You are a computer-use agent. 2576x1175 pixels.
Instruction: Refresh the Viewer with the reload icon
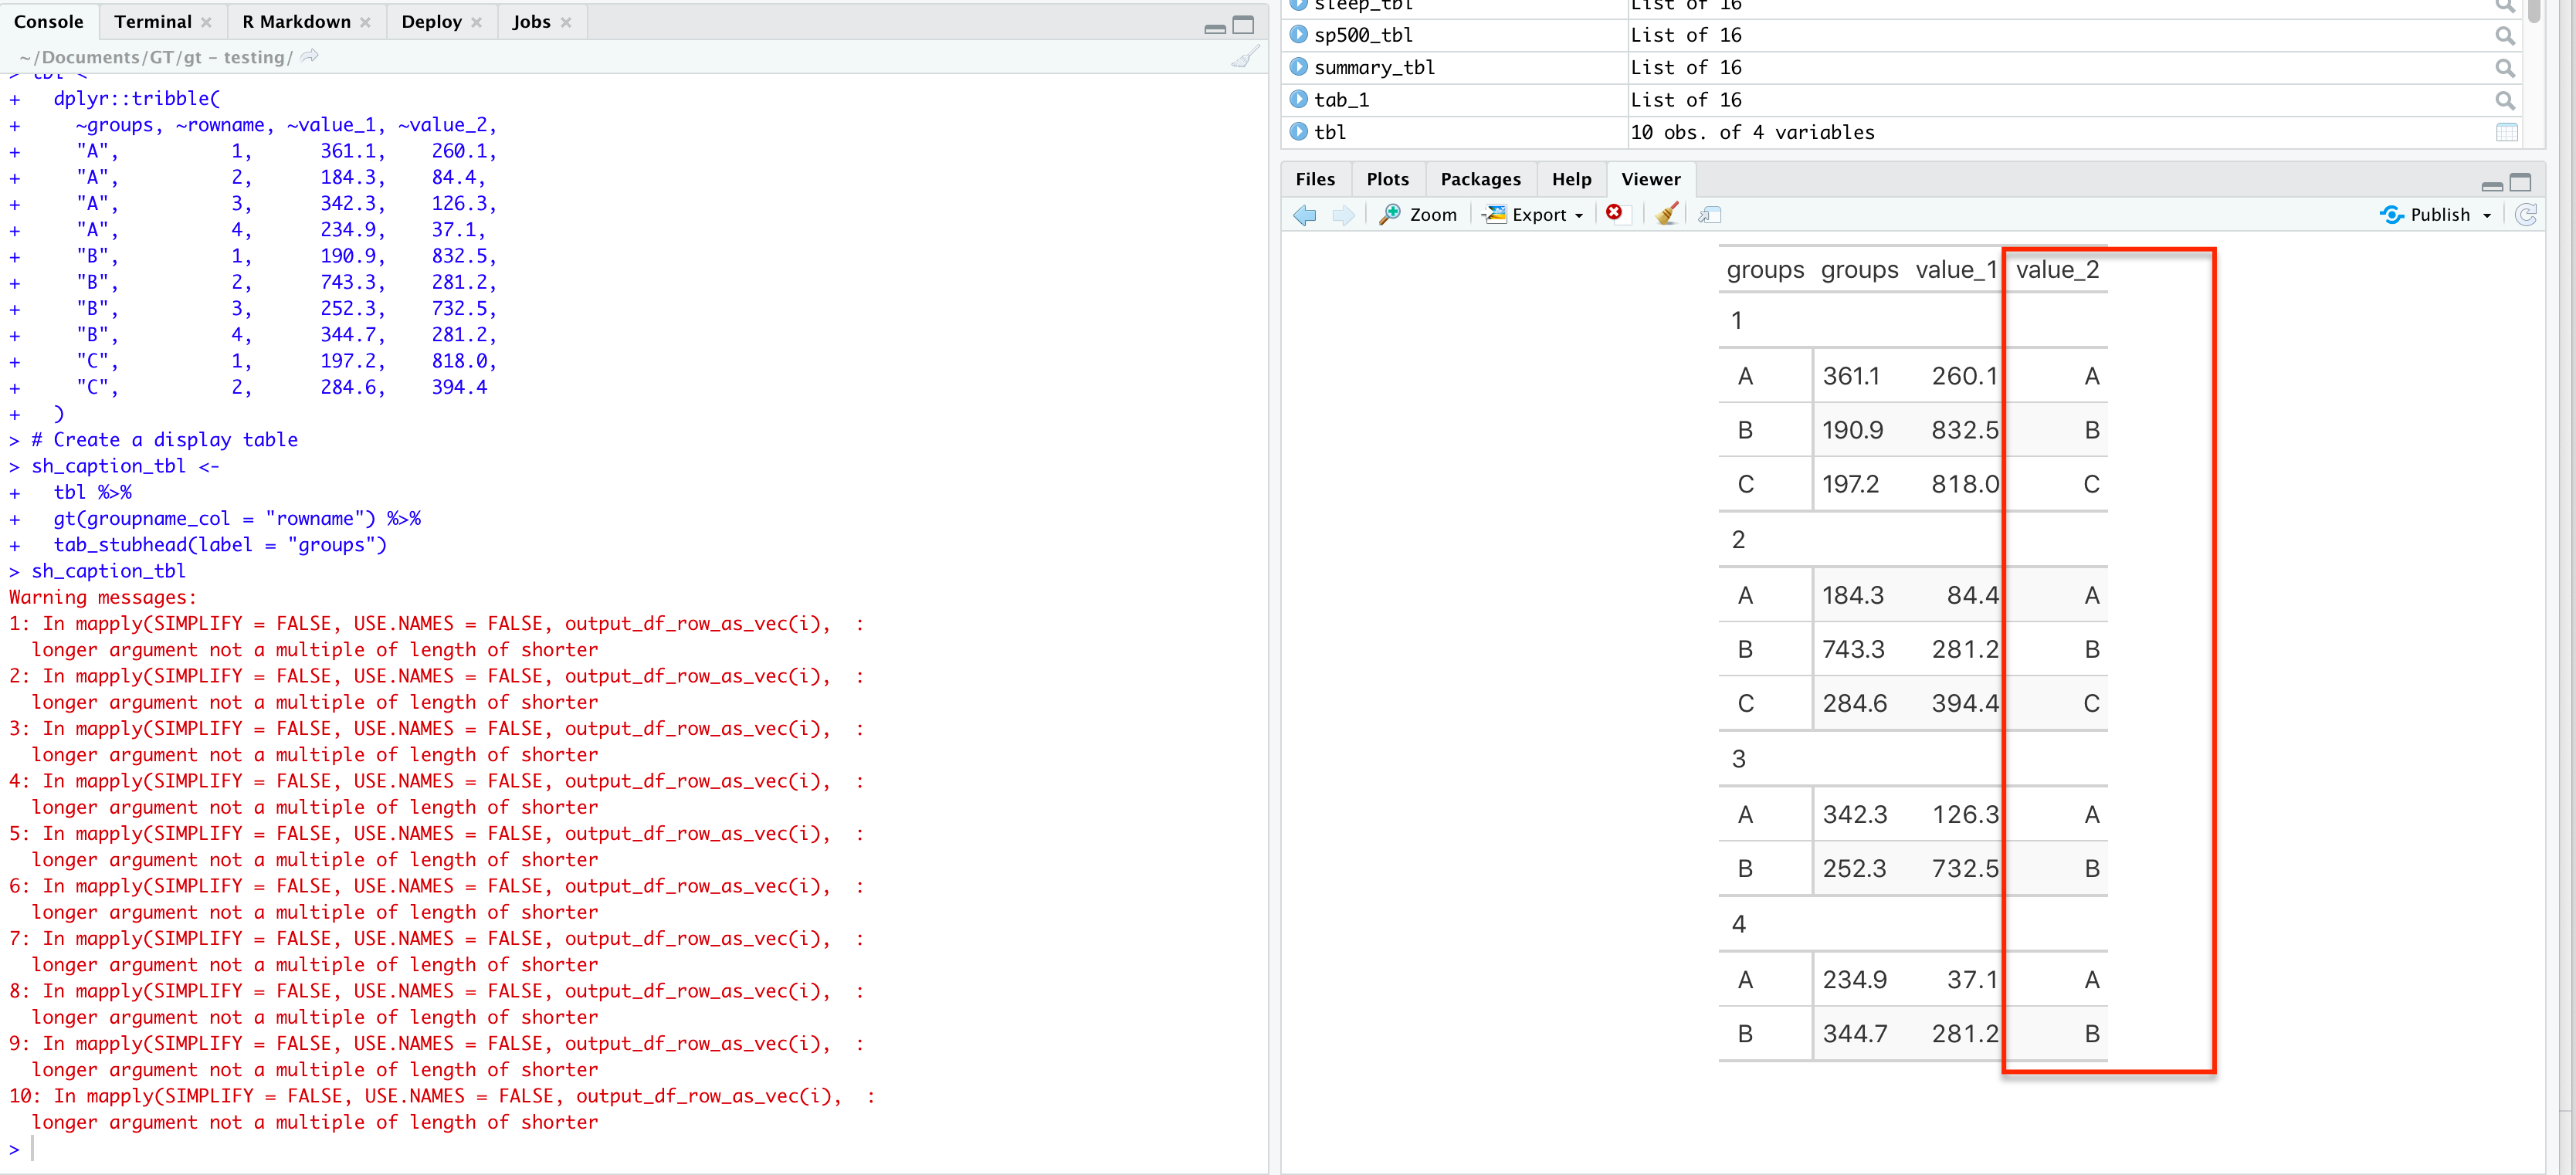2528,214
